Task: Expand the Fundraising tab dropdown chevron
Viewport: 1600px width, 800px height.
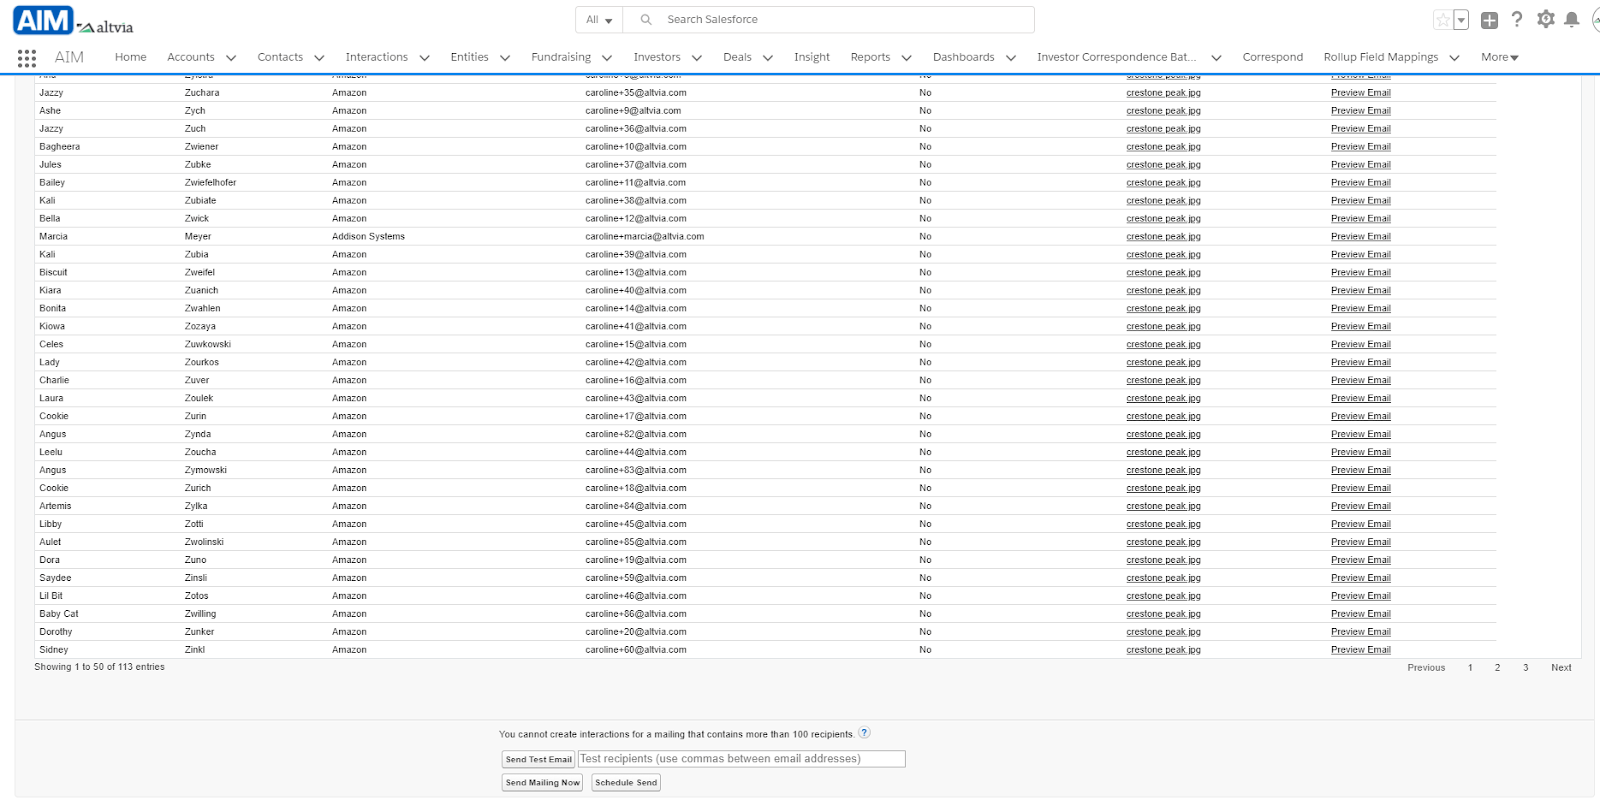Action: 607,58
